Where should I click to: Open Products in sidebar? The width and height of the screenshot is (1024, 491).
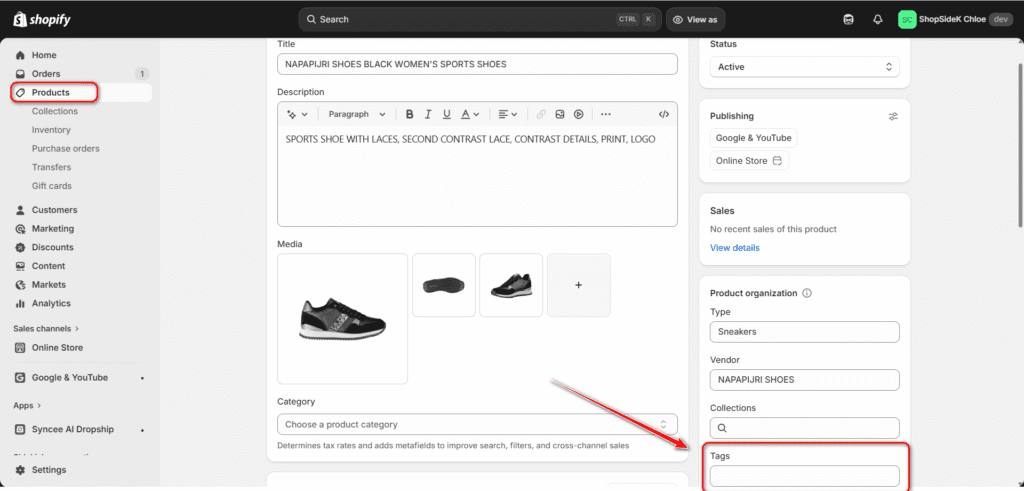click(x=50, y=93)
